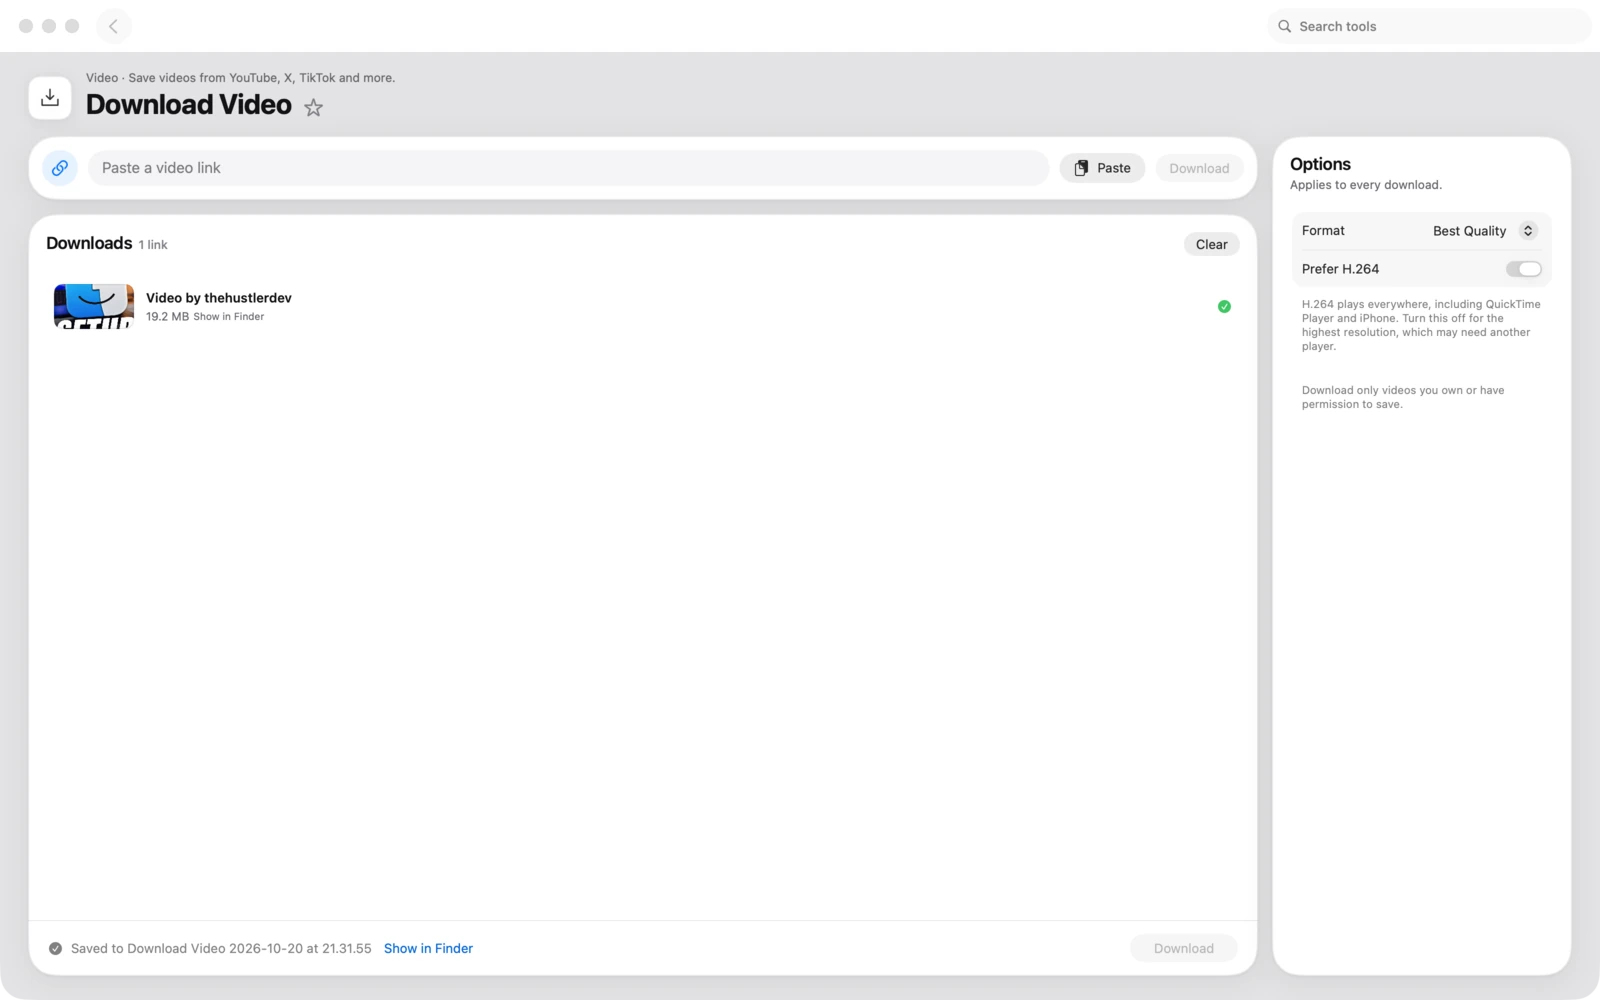
Task: Click the H.264 plays everywhere description
Action: click(x=1421, y=325)
